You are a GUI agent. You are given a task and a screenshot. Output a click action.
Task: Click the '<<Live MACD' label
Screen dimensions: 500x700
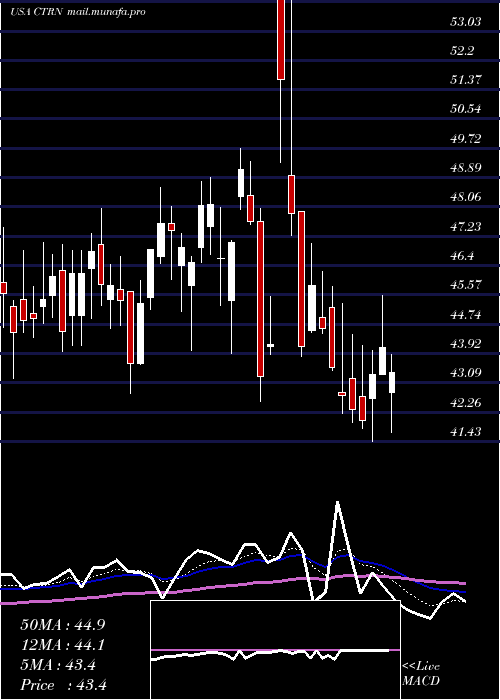pyautogui.click(x=421, y=674)
